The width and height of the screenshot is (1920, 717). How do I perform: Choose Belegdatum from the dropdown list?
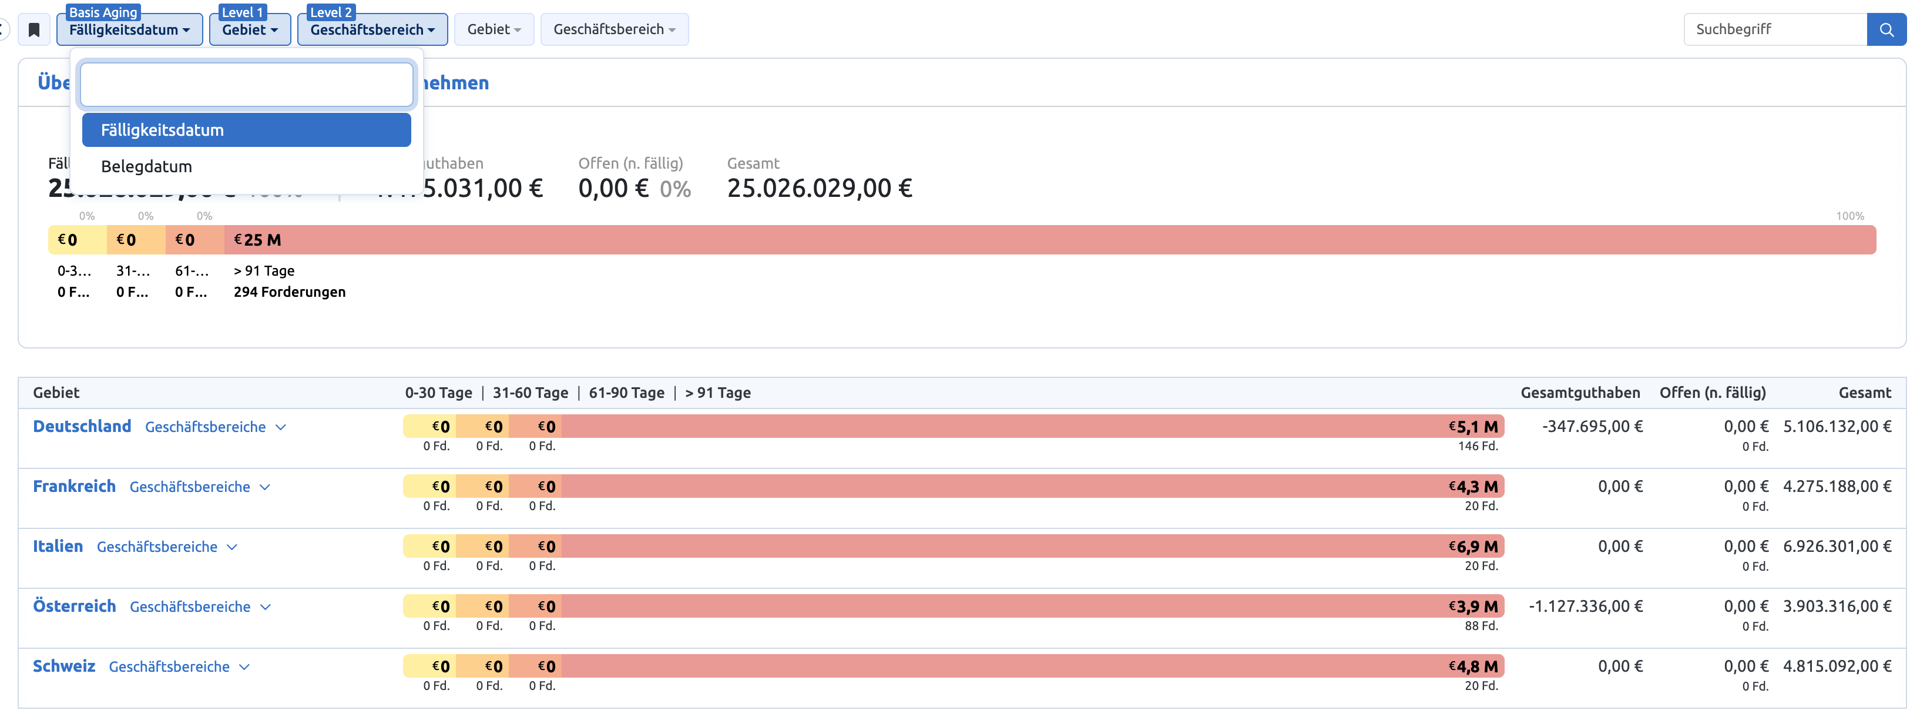246,166
